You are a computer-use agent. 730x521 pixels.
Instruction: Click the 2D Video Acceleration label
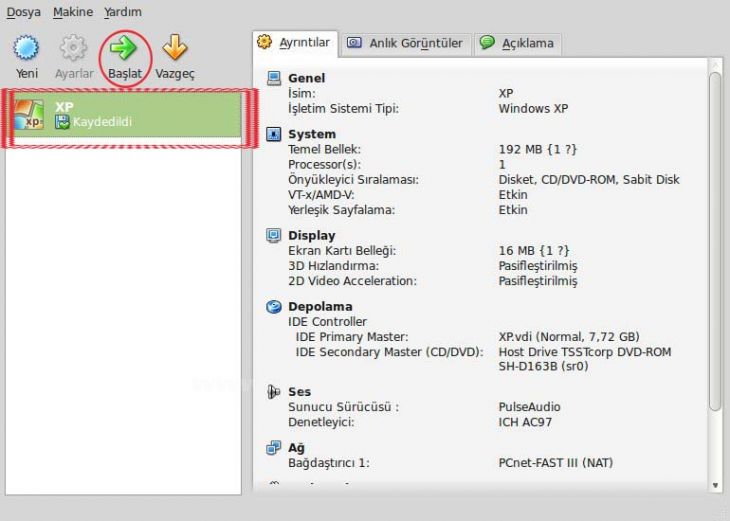pos(352,281)
